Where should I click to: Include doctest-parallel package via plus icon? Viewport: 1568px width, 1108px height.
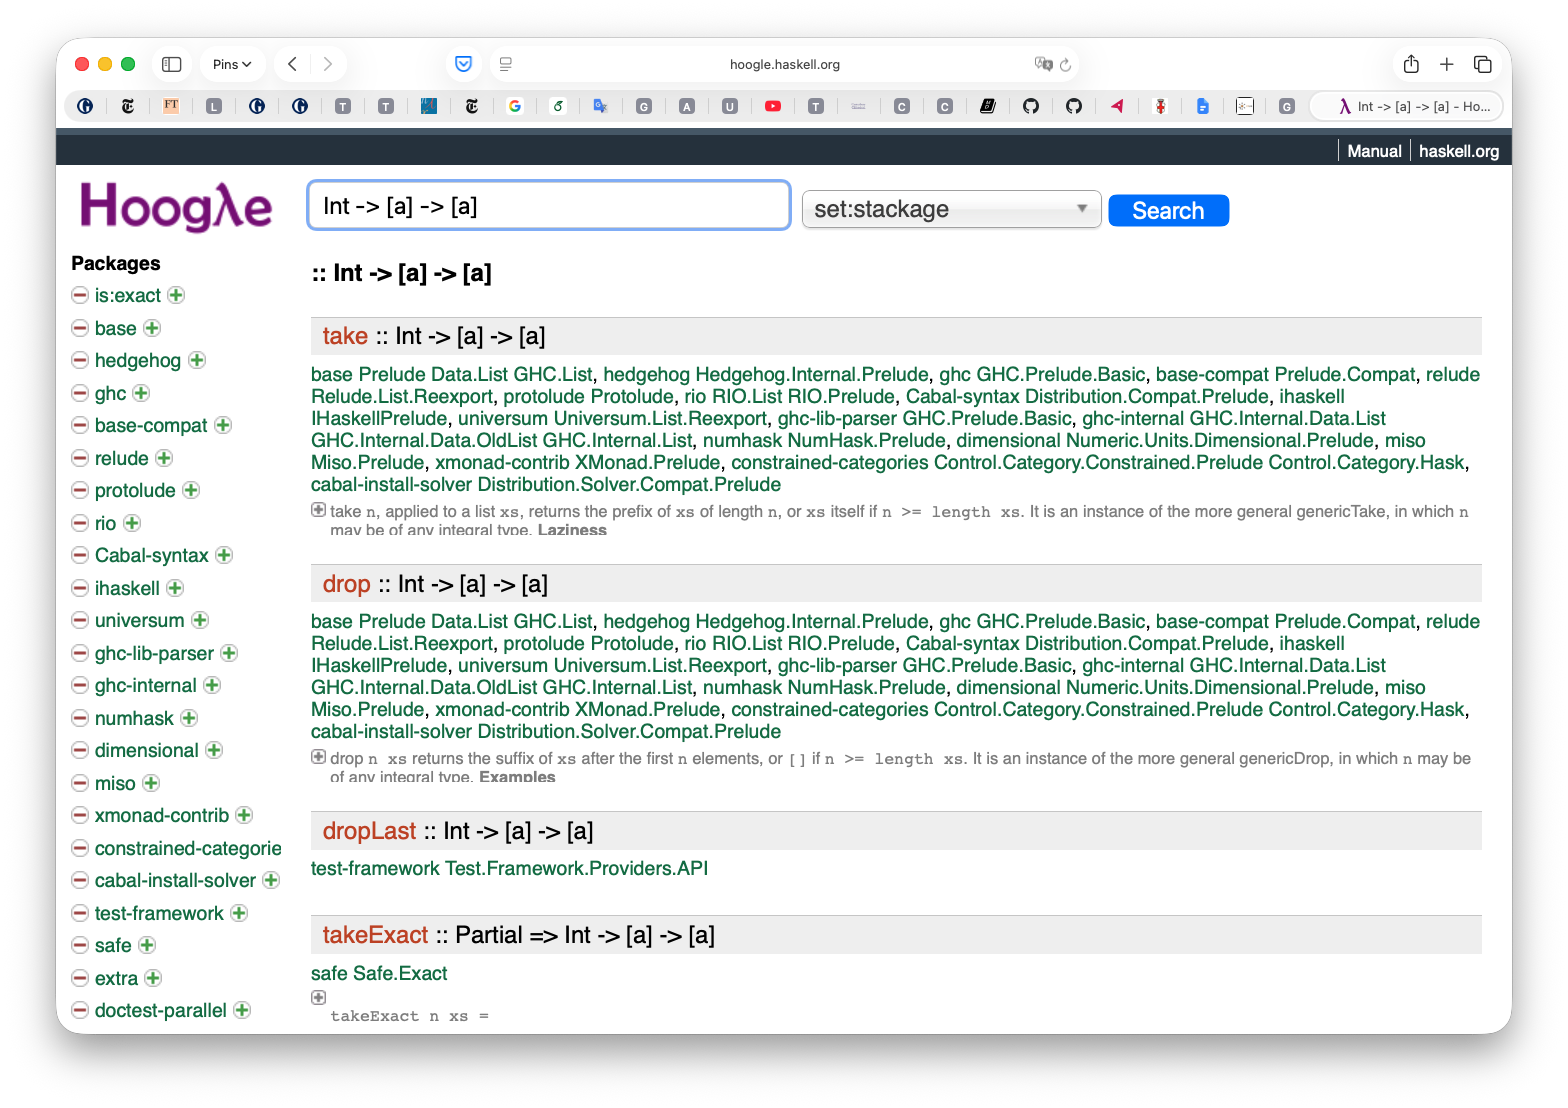click(x=242, y=1010)
